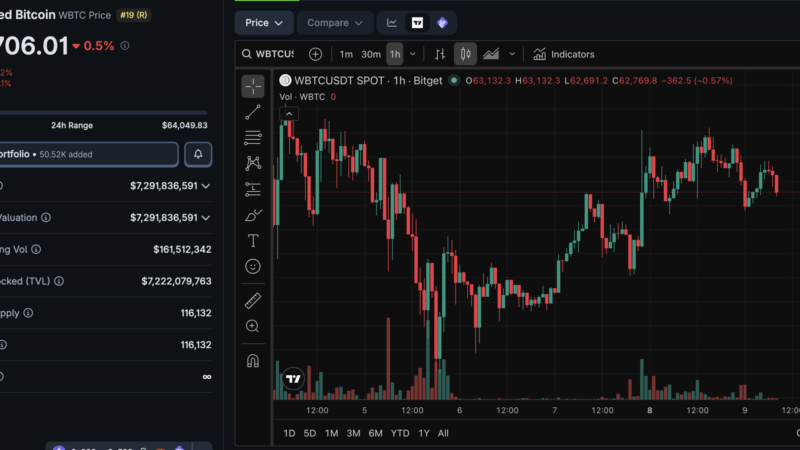Select the 1m interval

[x=346, y=54]
